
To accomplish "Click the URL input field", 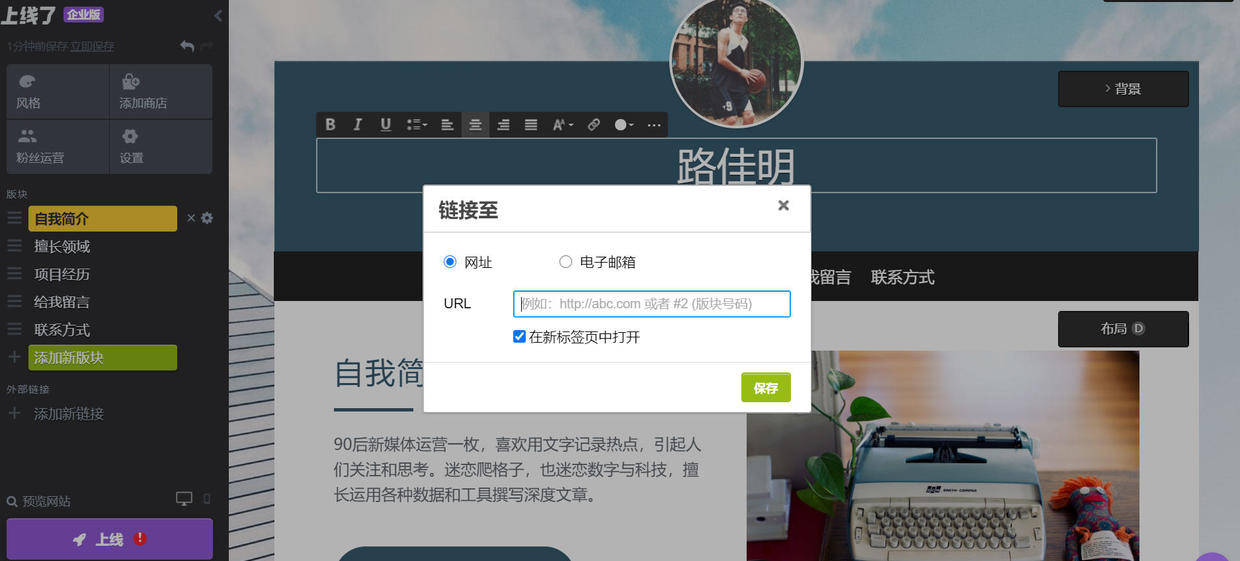I will 652,304.
